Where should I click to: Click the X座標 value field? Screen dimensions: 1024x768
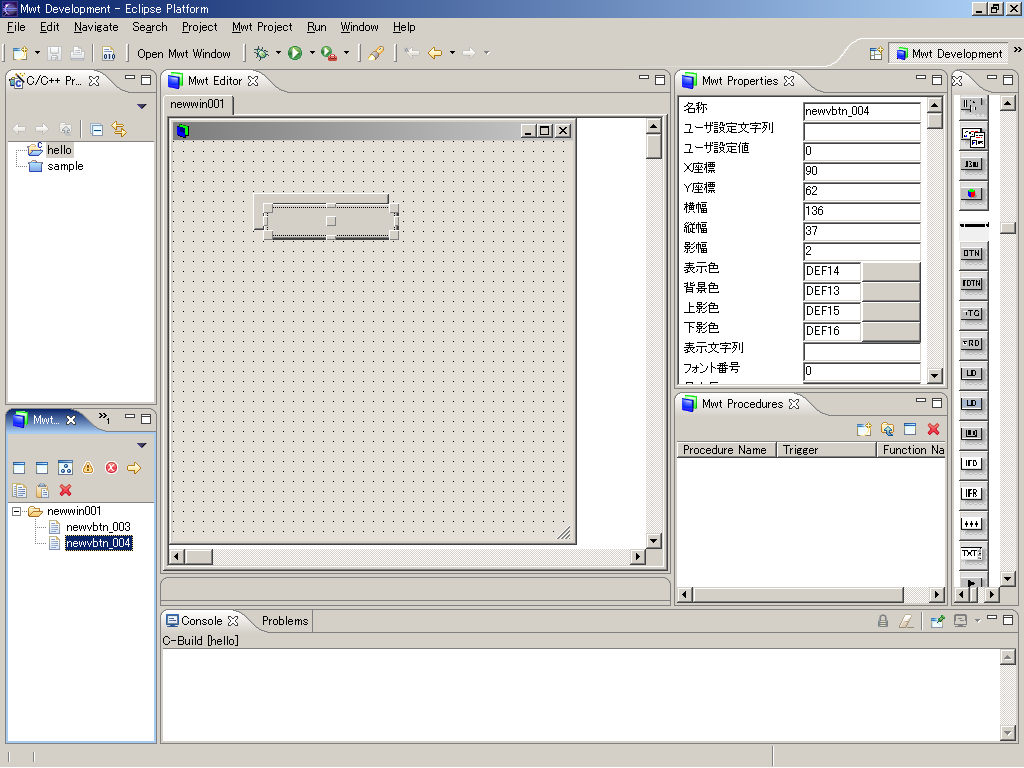point(861,171)
